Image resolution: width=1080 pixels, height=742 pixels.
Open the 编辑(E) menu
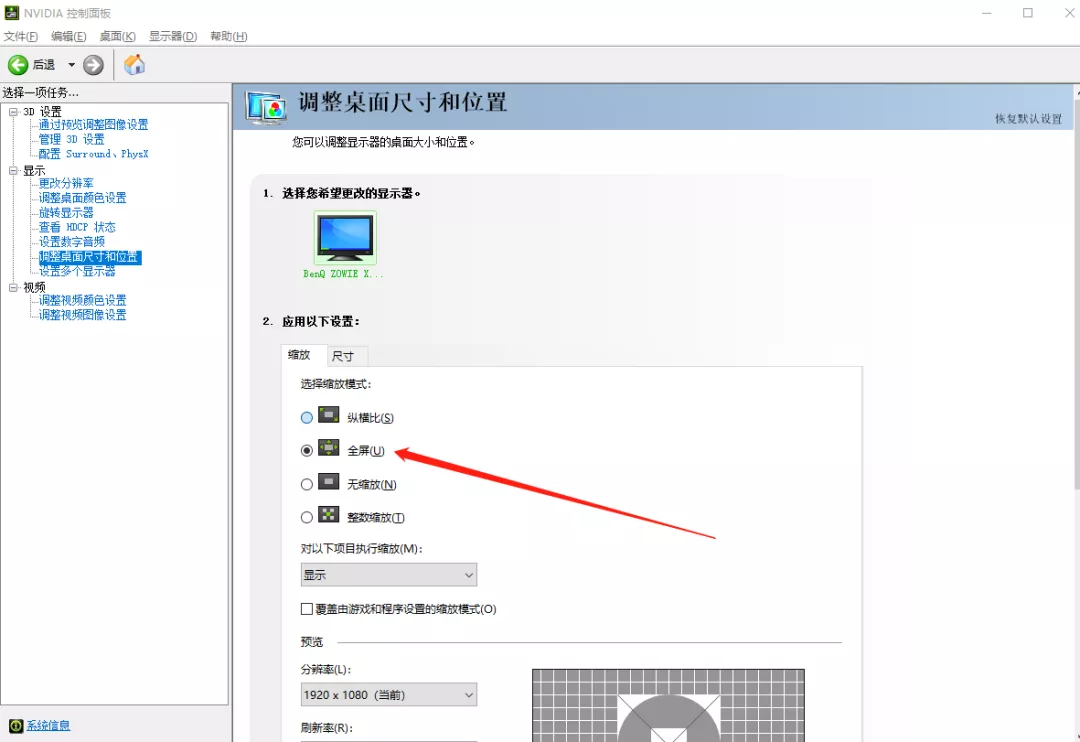69,36
